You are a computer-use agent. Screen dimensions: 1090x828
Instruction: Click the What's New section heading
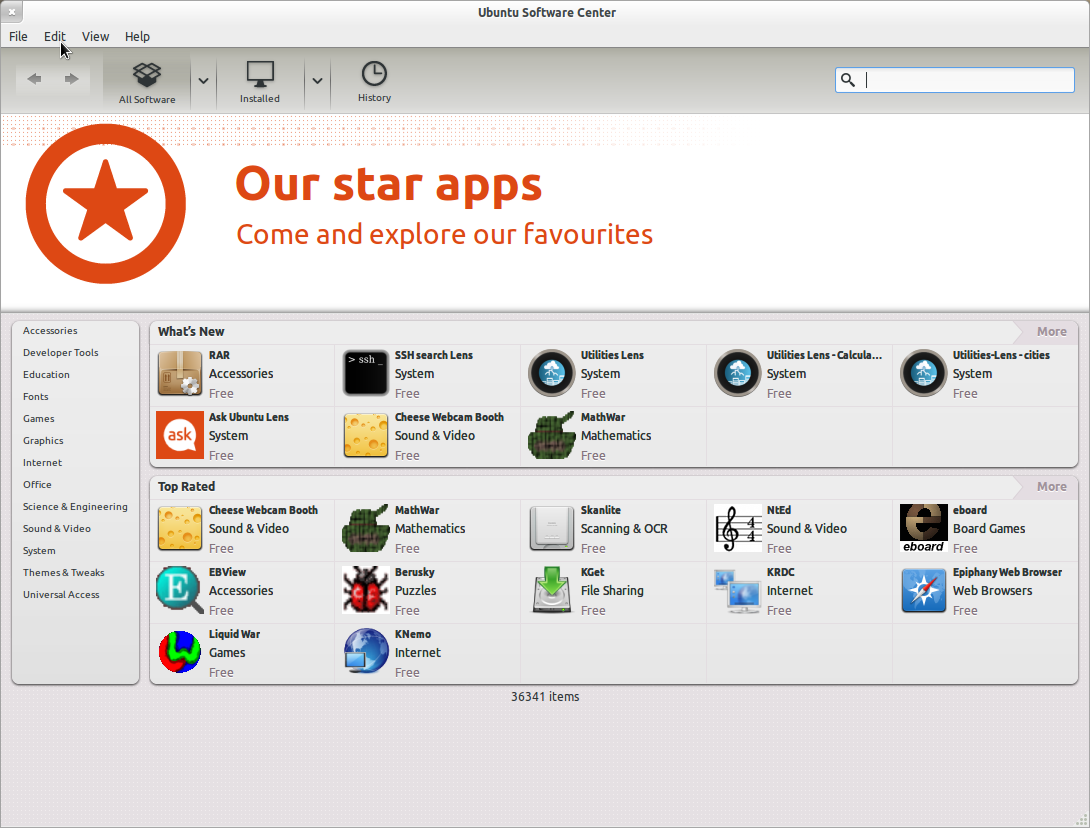click(190, 332)
